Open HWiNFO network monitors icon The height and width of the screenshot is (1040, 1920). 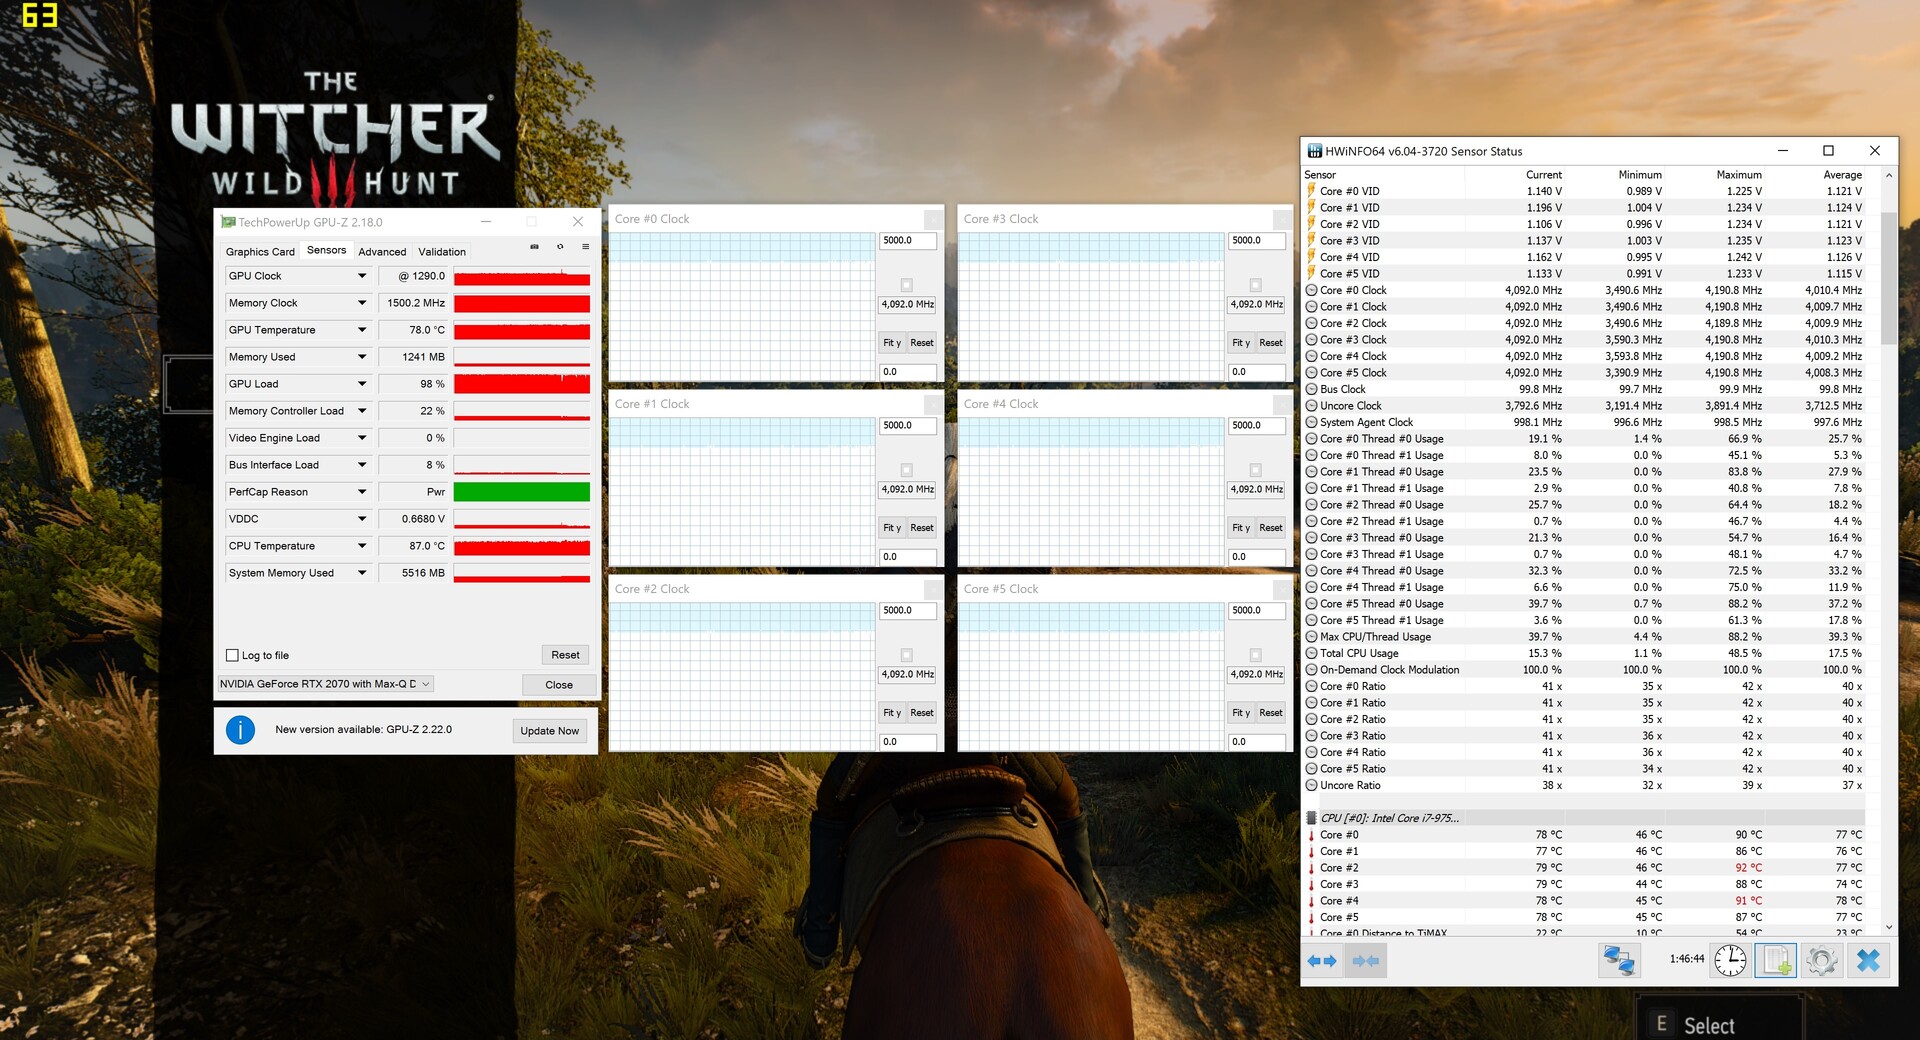click(1618, 961)
